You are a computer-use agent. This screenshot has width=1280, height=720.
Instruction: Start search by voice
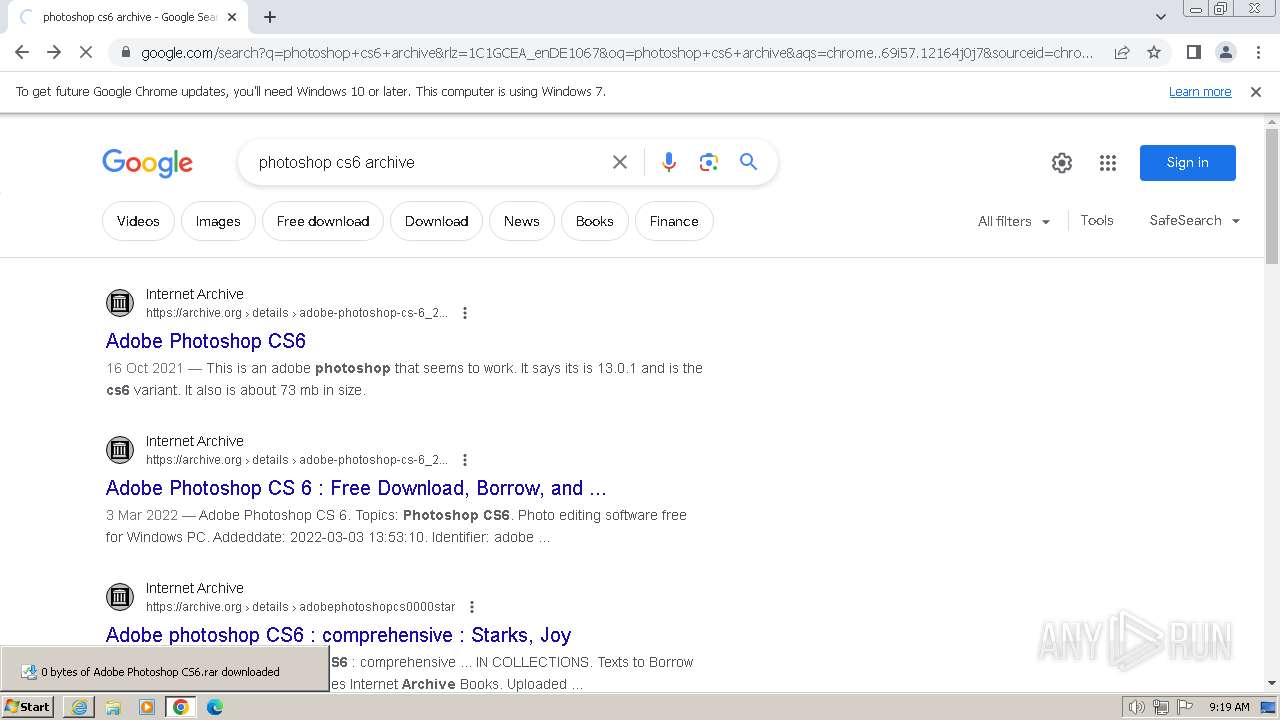669,162
